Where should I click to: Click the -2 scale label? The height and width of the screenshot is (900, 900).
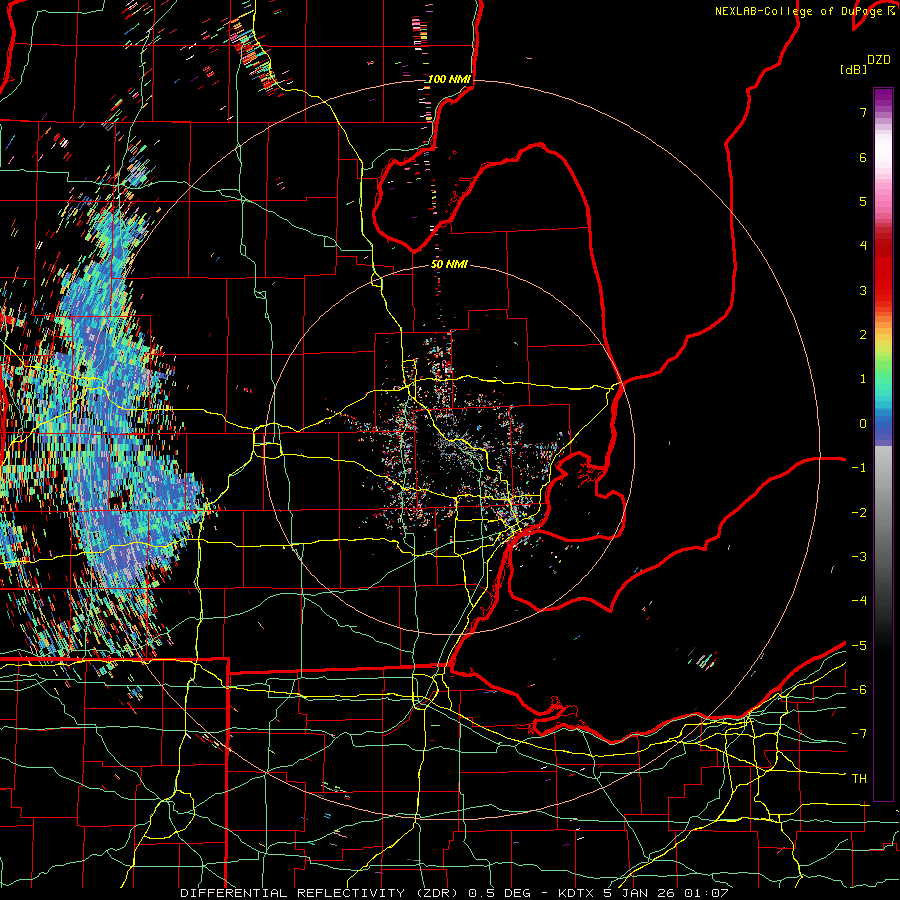859,513
